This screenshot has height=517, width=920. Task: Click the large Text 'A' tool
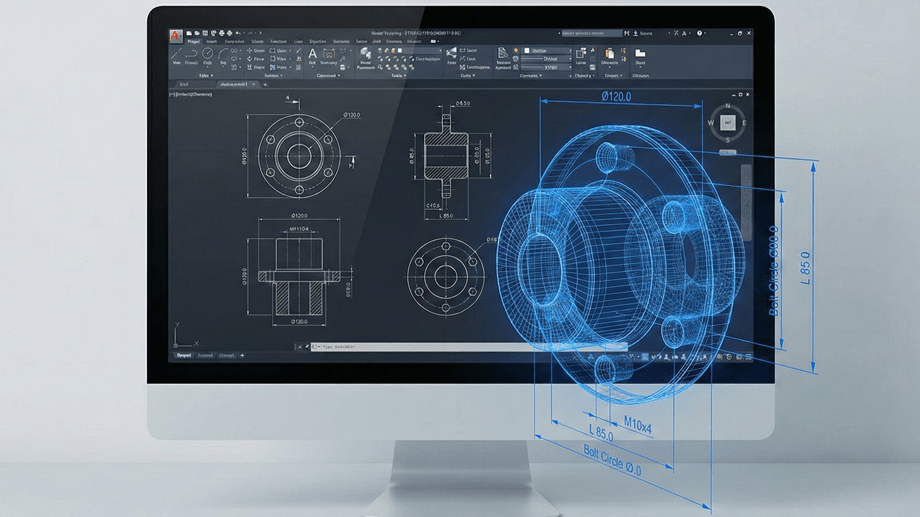click(312, 54)
